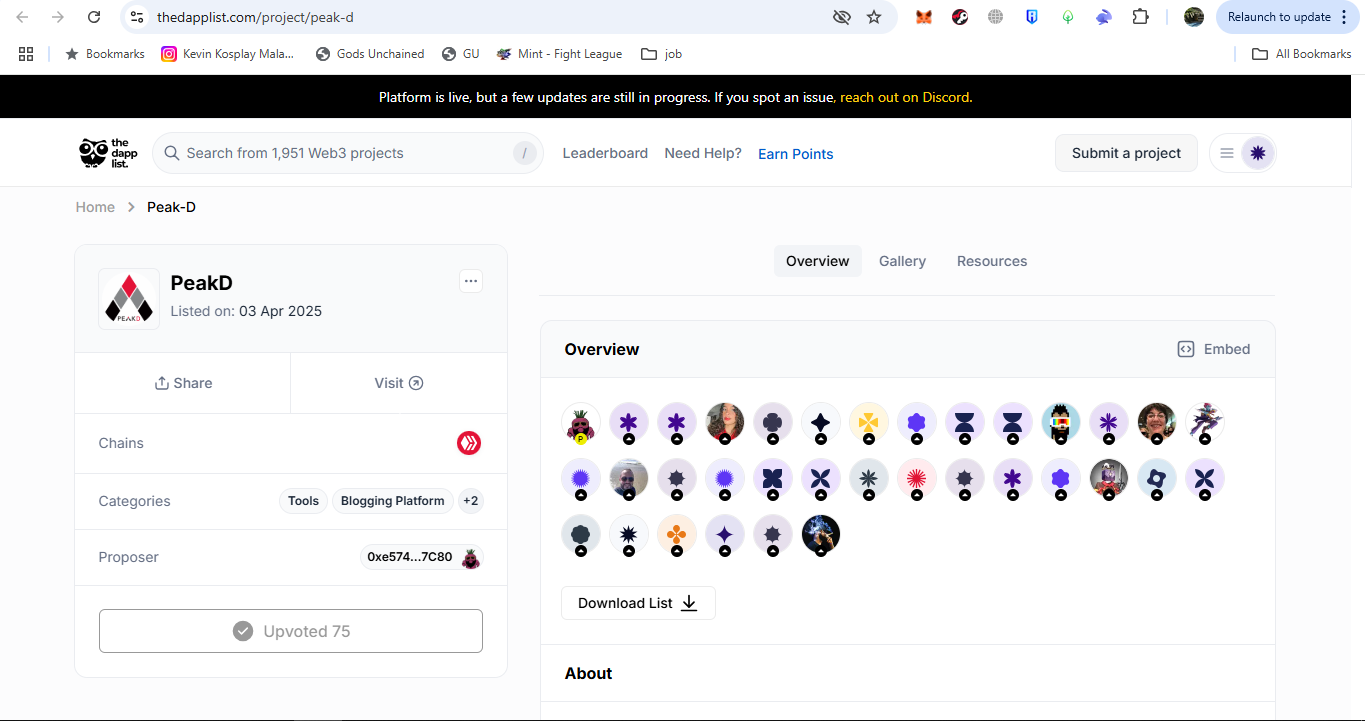The image size is (1365, 721).
Task: Select the first upvoter avatar with pineapple head
Action: click(580, 422)
